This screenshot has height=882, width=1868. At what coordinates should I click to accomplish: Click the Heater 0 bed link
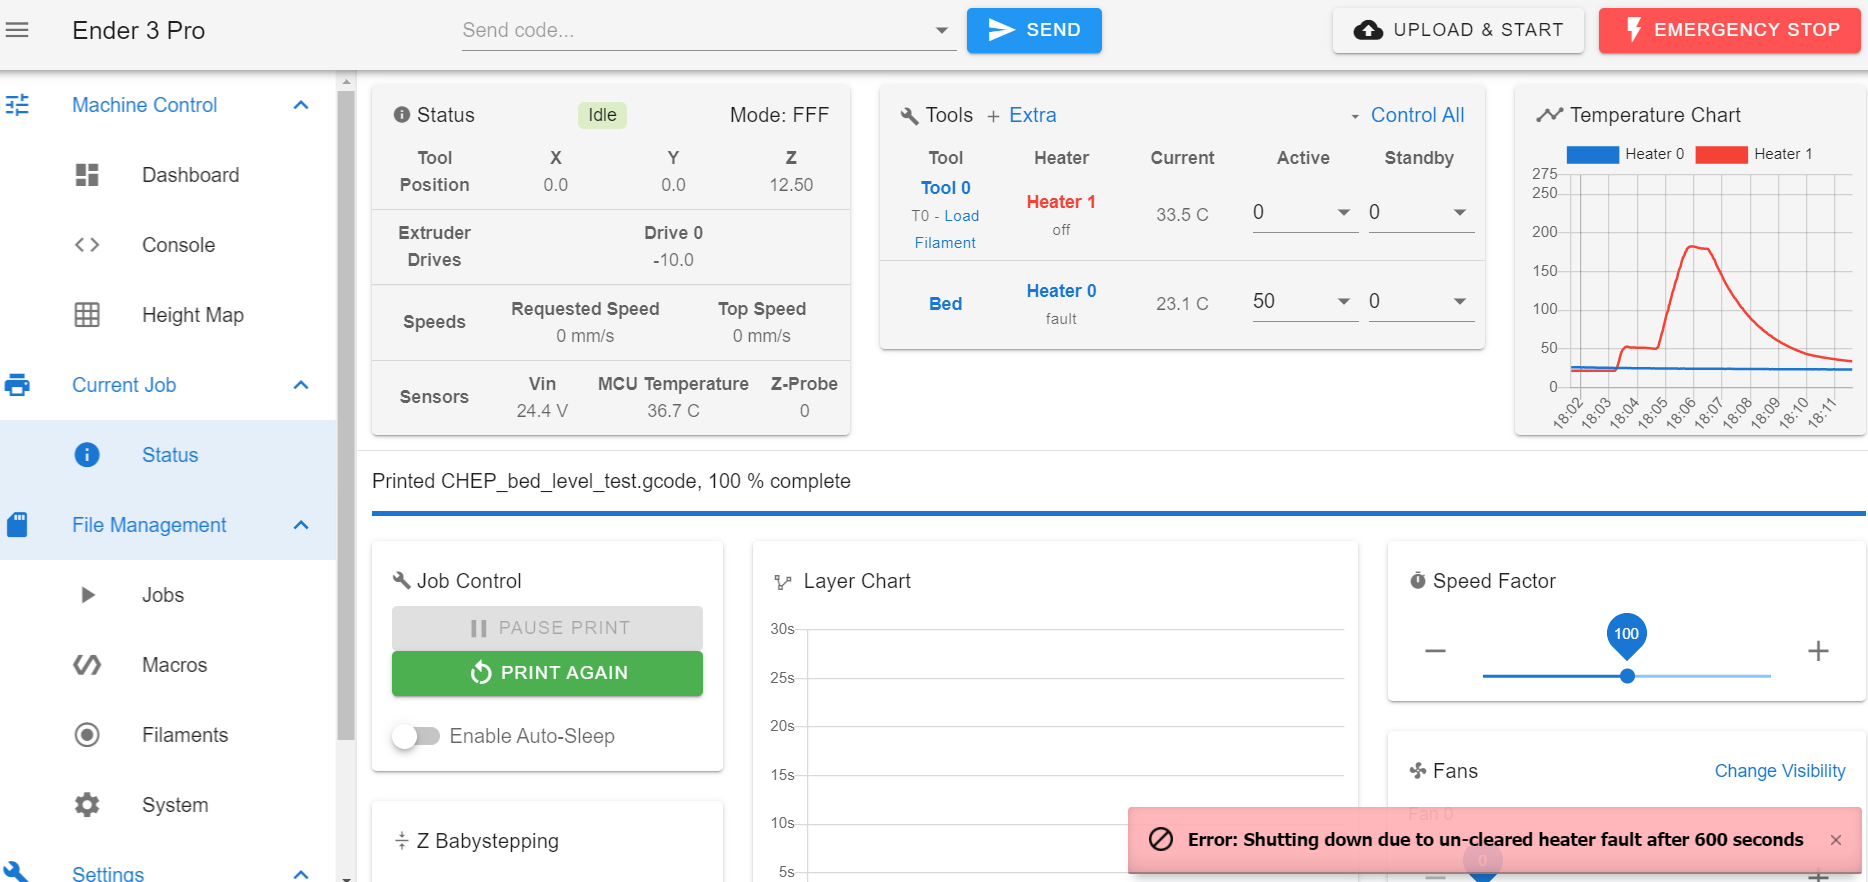pyautogui.click(x=1061, y=291)
